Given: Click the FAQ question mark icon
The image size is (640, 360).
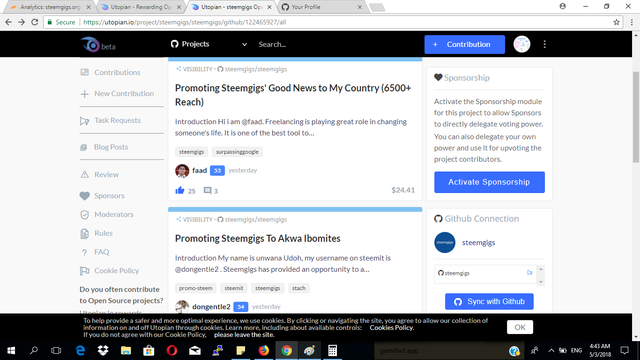Looking at the screenshot, I should tap(84, 252).
